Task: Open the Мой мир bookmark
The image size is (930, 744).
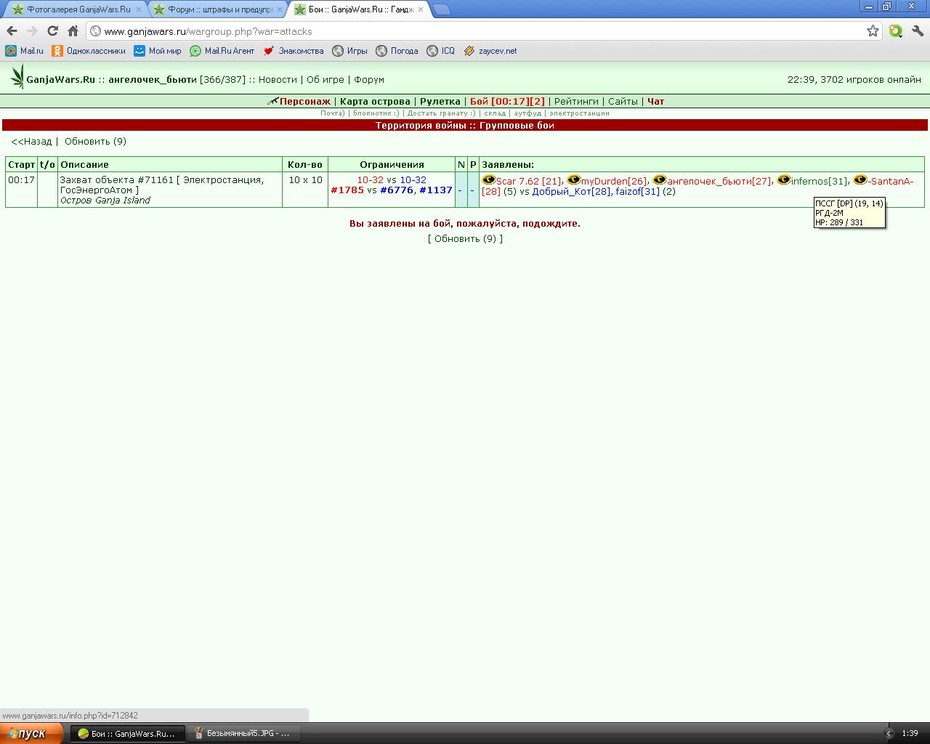Action: coord(157,51)
